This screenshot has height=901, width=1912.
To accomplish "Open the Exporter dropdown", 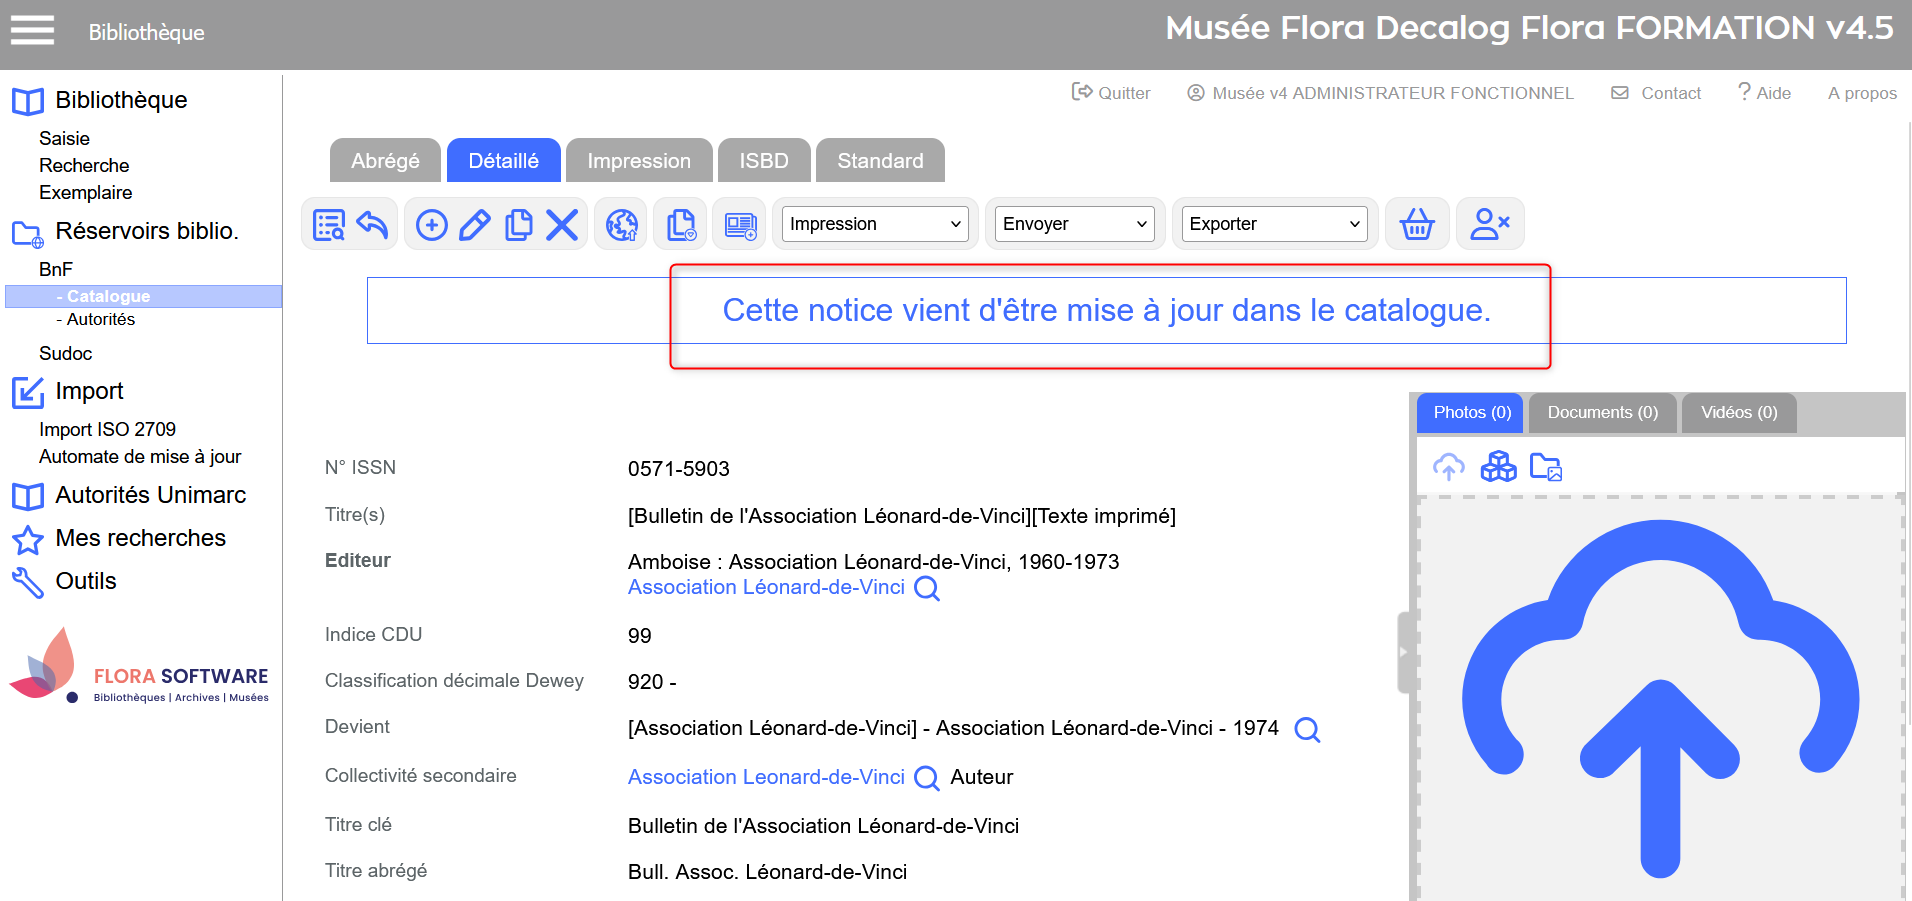I will (x=1274, y=224).
